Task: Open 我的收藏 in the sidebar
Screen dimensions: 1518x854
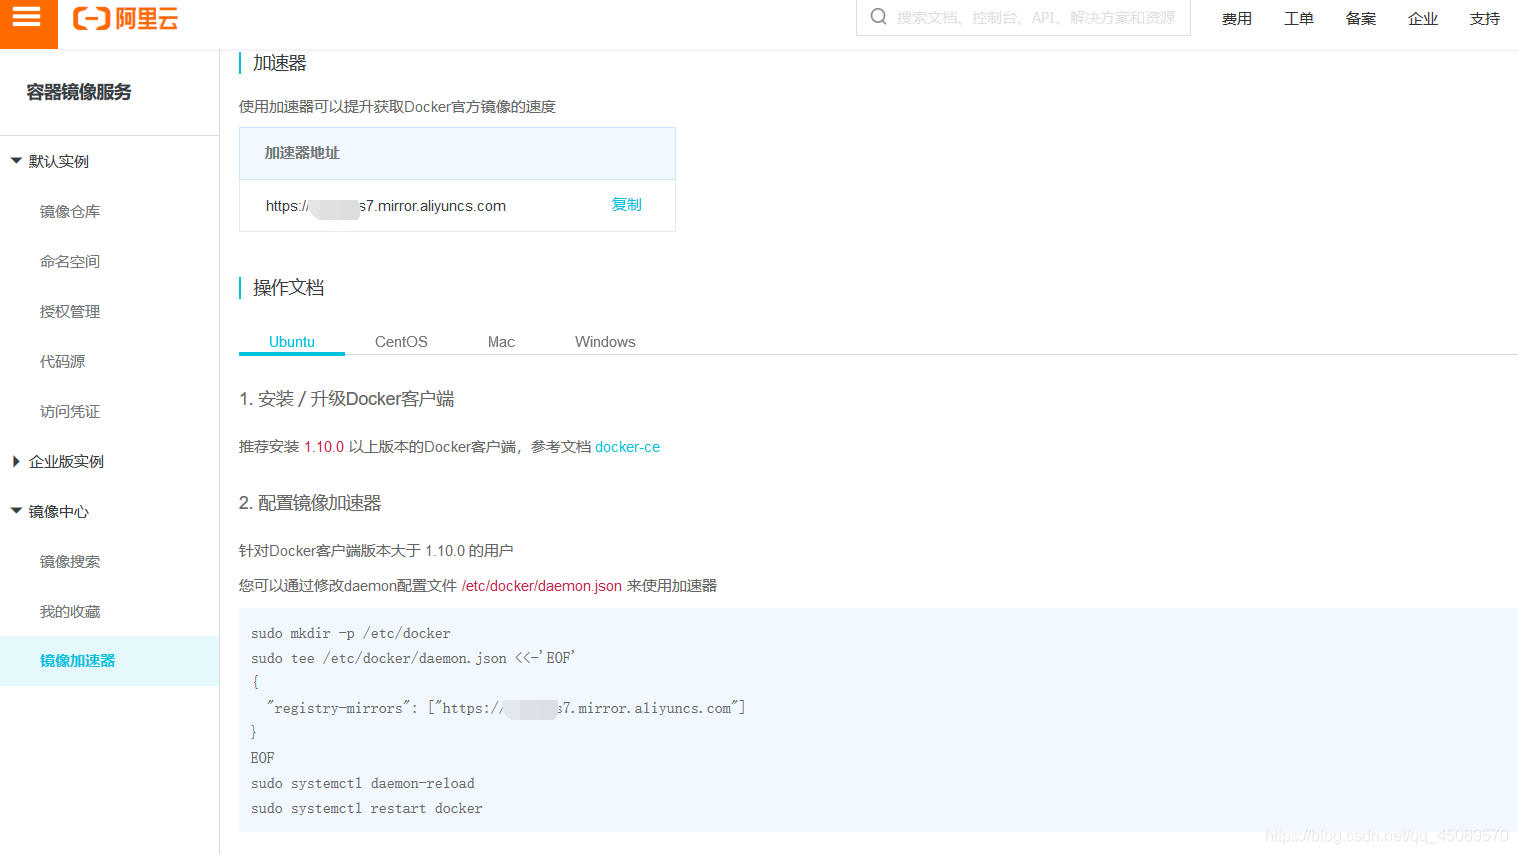Action: pyautogui.click(x=70, y=611)
